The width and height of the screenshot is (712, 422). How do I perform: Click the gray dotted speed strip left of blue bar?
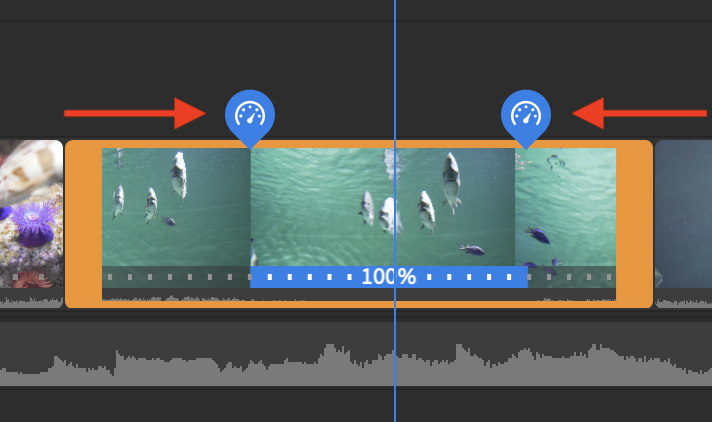coord(176,277)
